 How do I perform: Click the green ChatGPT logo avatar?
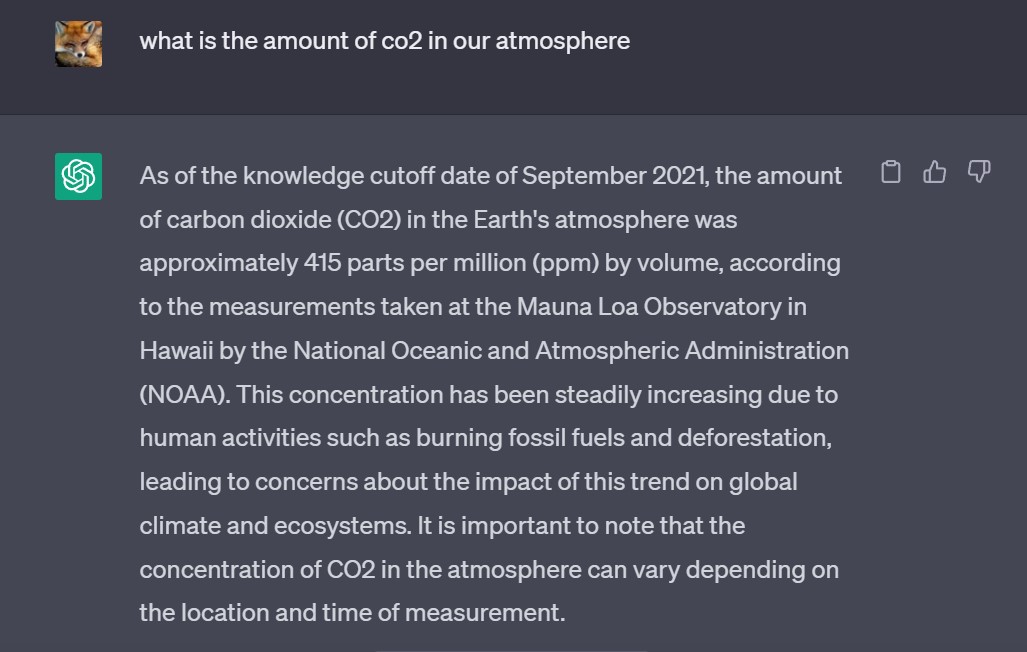click(79, 176)
